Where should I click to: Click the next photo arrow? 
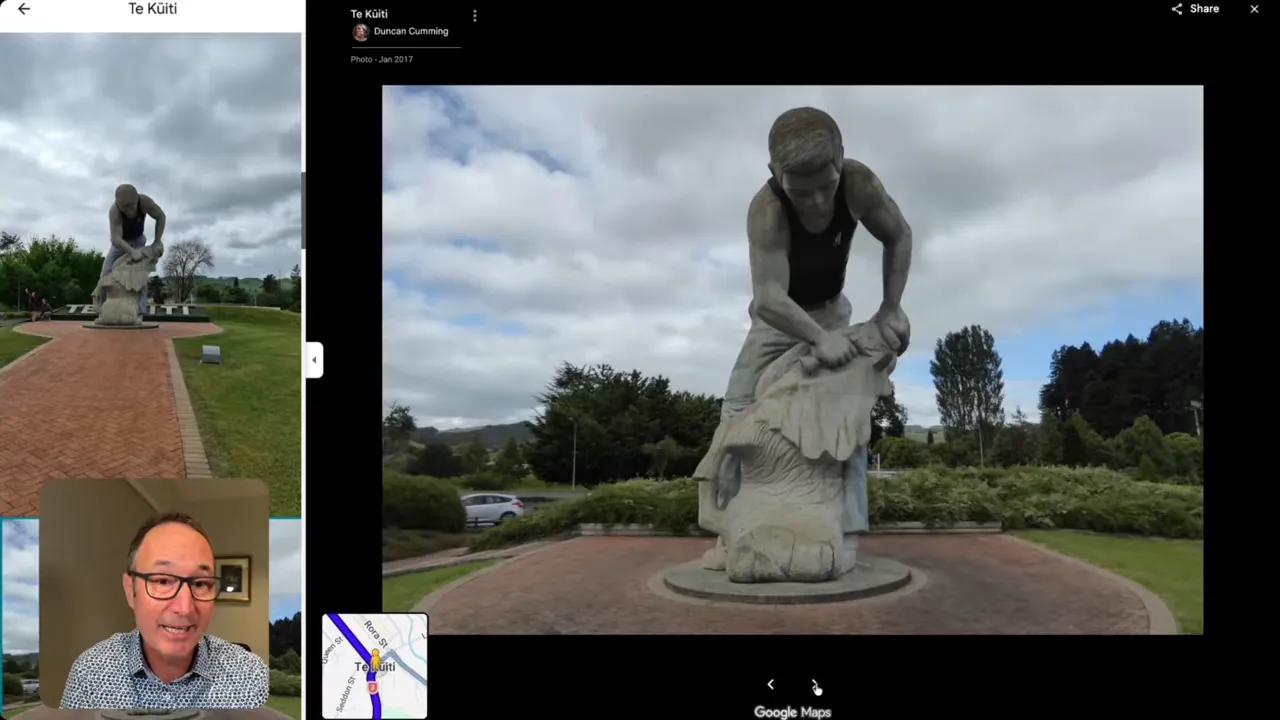click(815, 684)
